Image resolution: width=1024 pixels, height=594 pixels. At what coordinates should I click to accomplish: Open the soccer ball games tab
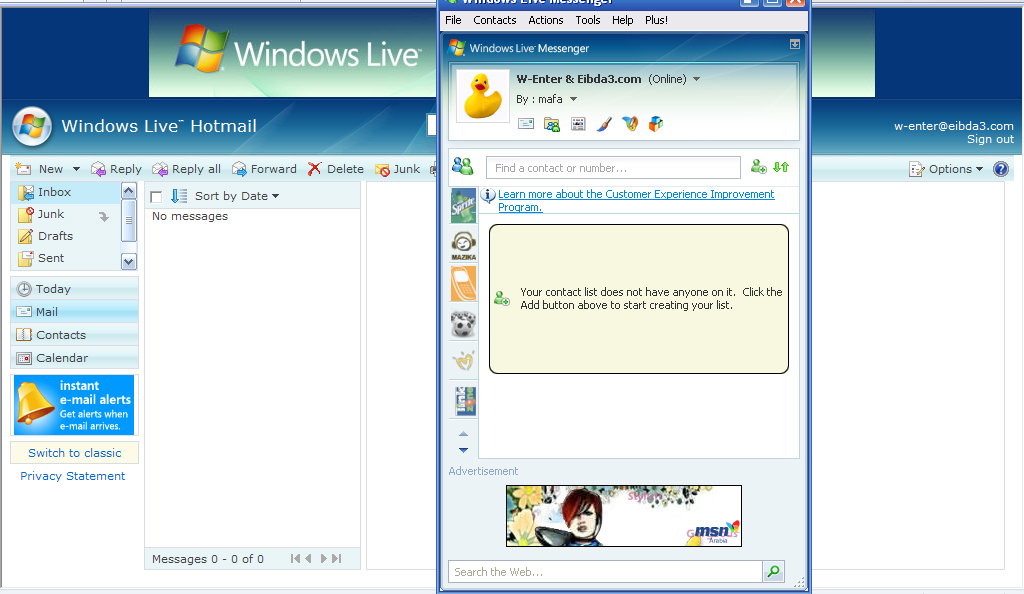[x=464, y=323]
